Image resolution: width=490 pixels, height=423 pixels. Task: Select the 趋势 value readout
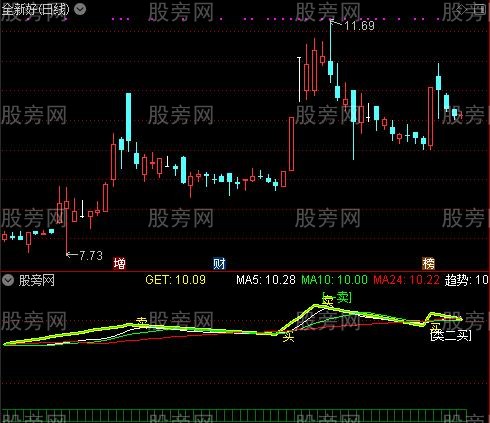tap(467, 280)
